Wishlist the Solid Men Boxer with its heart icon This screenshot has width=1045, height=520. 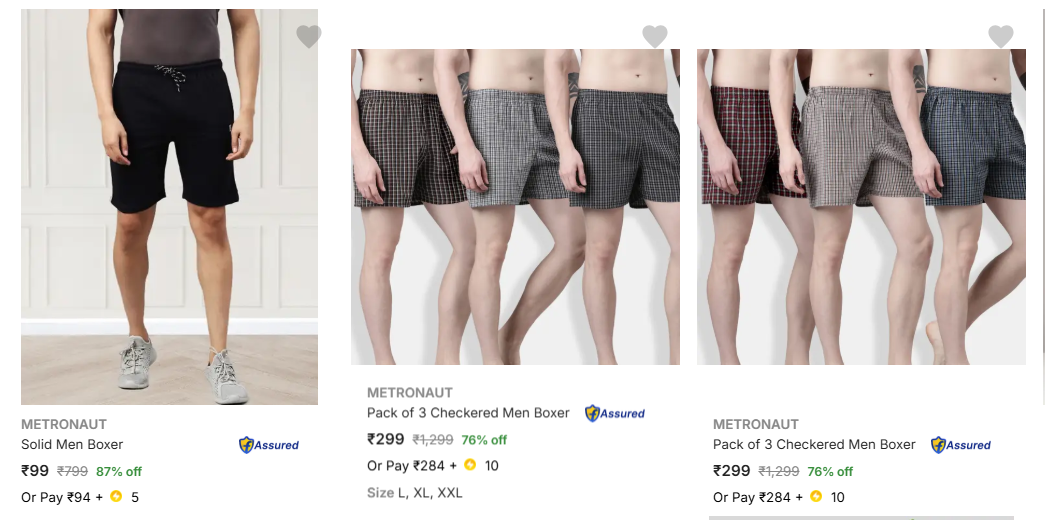[x=309, y=37]
